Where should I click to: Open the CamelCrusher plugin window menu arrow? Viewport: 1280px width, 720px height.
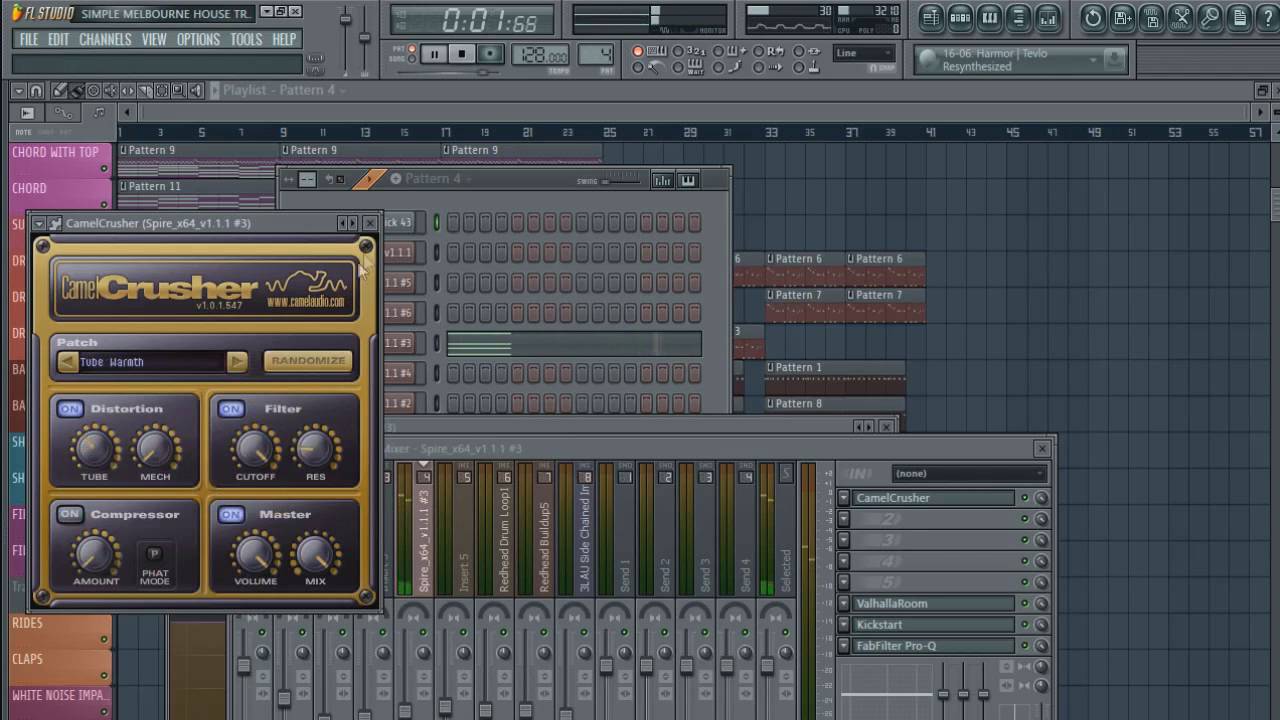click(x=38, y=224)
